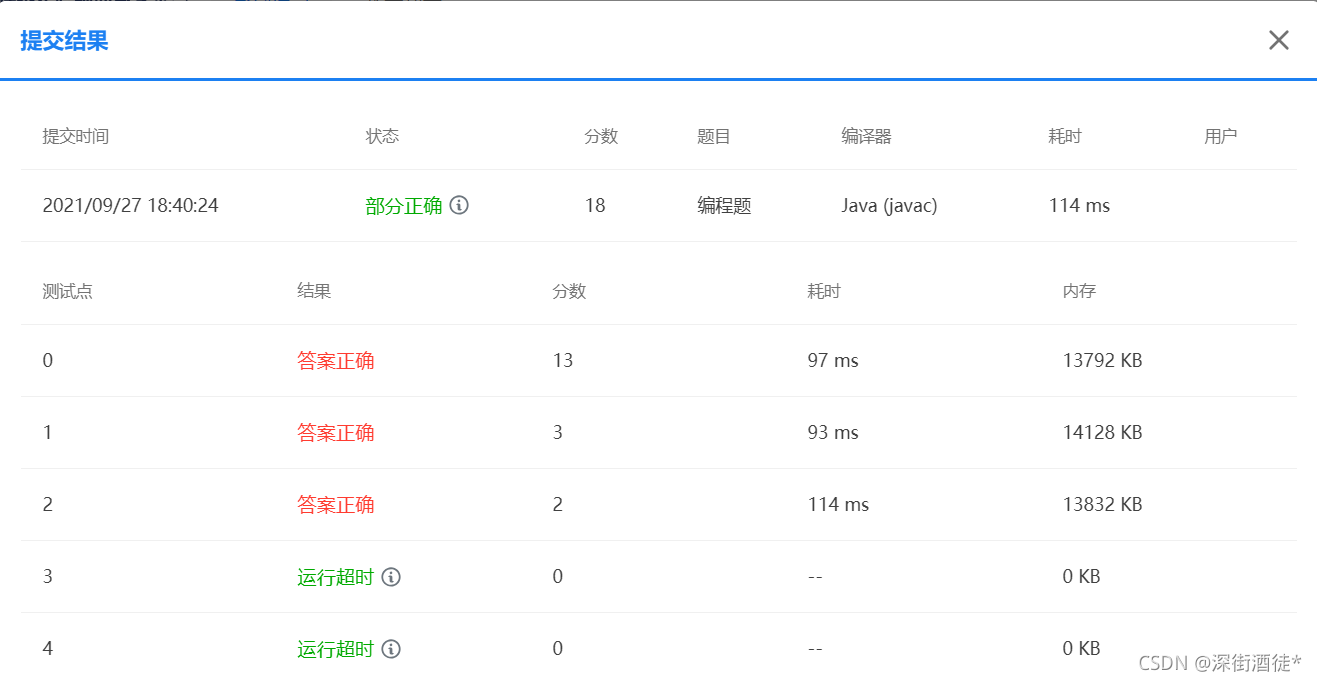Open the 编译器 column options via Java (javac)
This screenshot has width=1317, height=681.
[x=889, y=205]
